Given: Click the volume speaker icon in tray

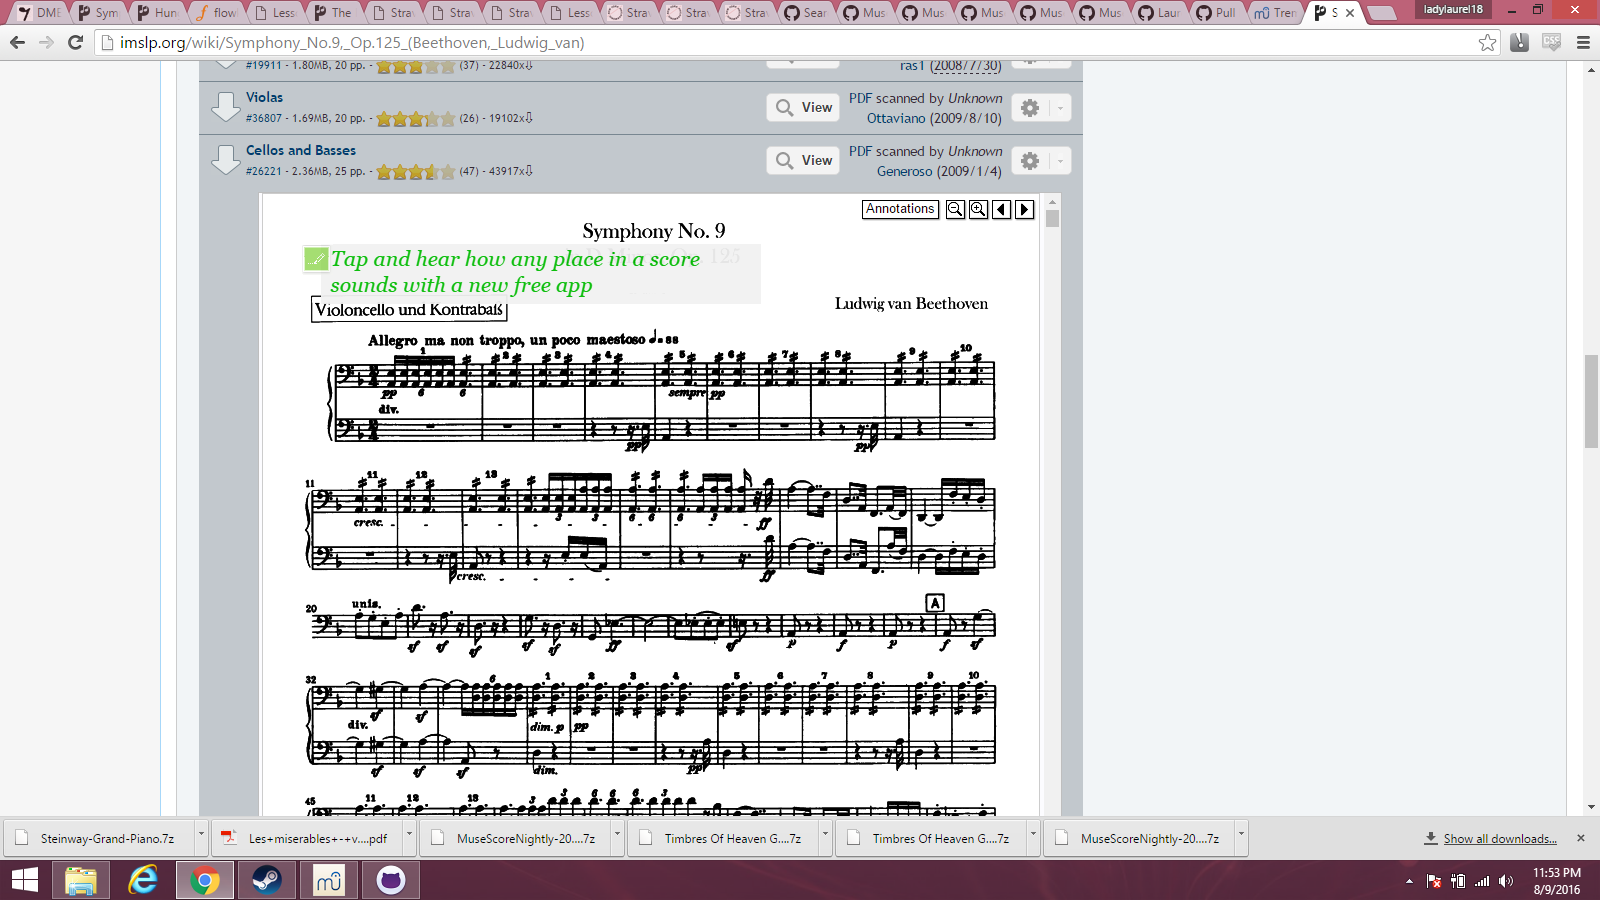Looking at the screenshot, I should tap(1507, 881).
